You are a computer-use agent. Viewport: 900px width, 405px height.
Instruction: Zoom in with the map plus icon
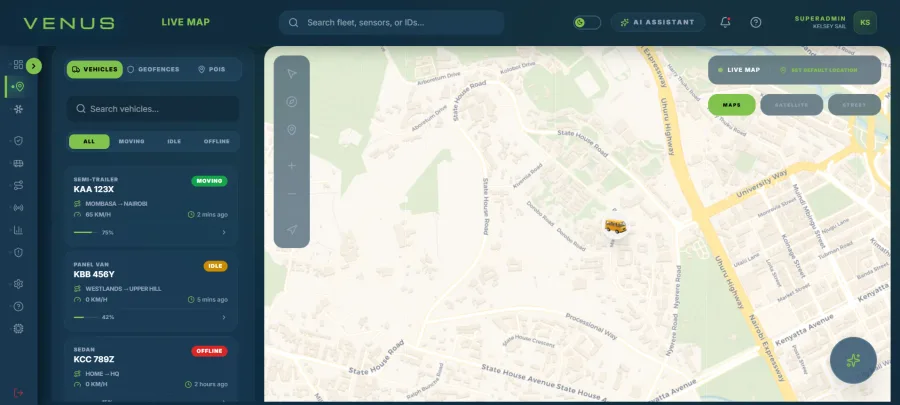coord(292,166)
